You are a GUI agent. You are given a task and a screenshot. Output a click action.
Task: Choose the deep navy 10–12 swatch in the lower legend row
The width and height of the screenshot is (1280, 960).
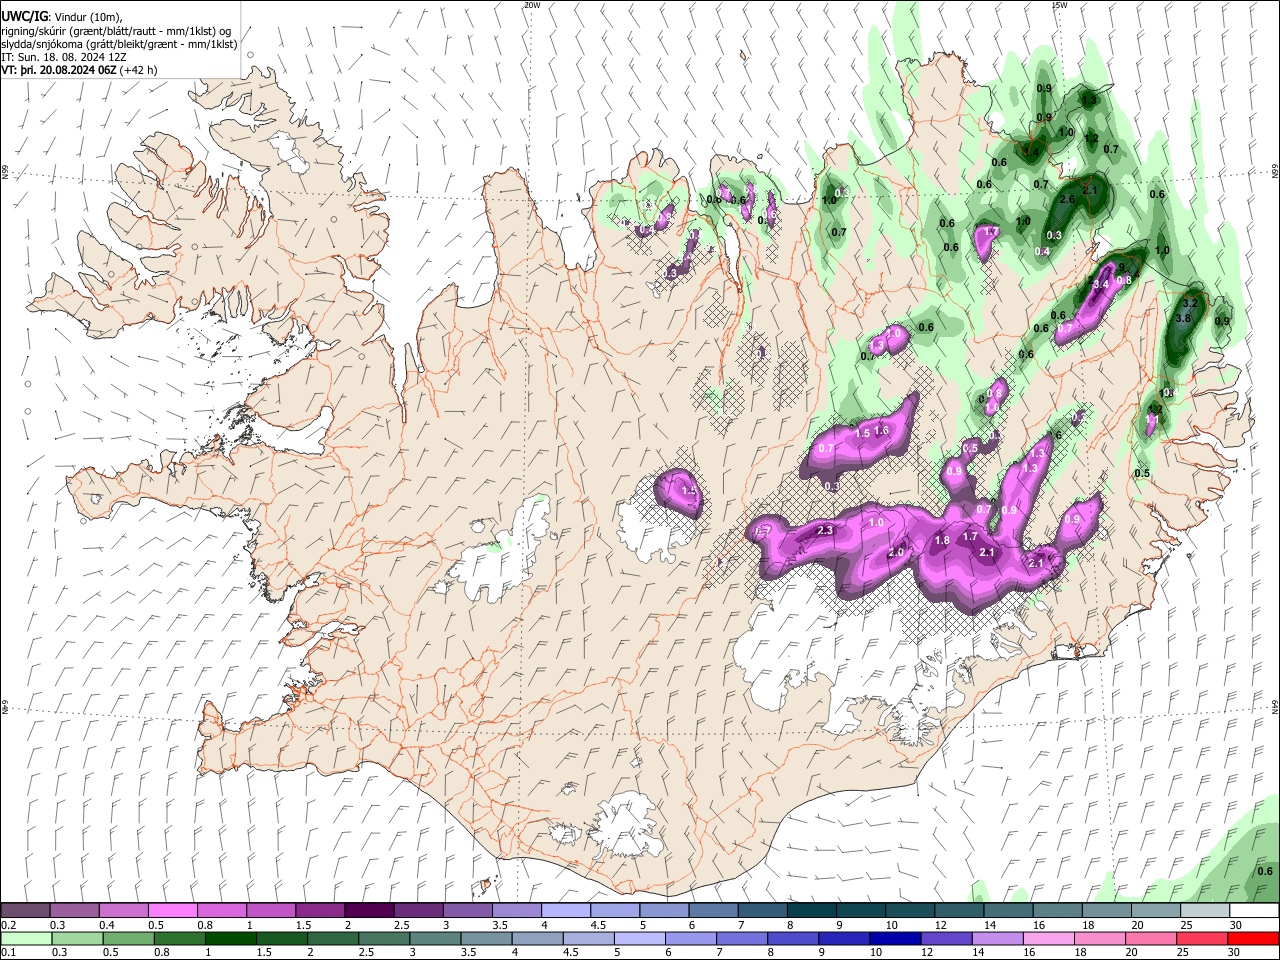(x=896, y=938)
